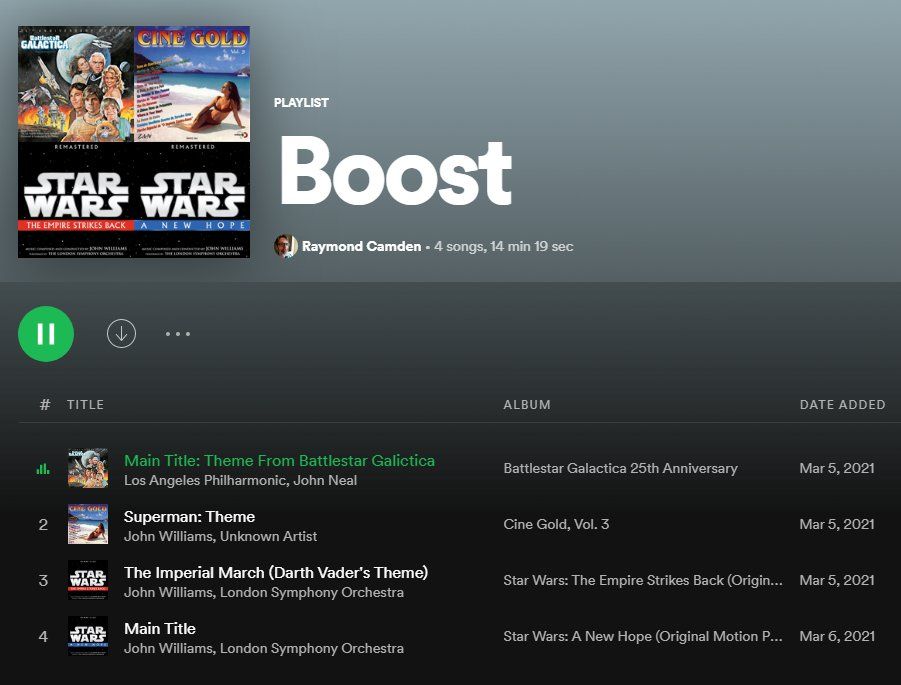Open the three-dots more options menu

(178, 334)
